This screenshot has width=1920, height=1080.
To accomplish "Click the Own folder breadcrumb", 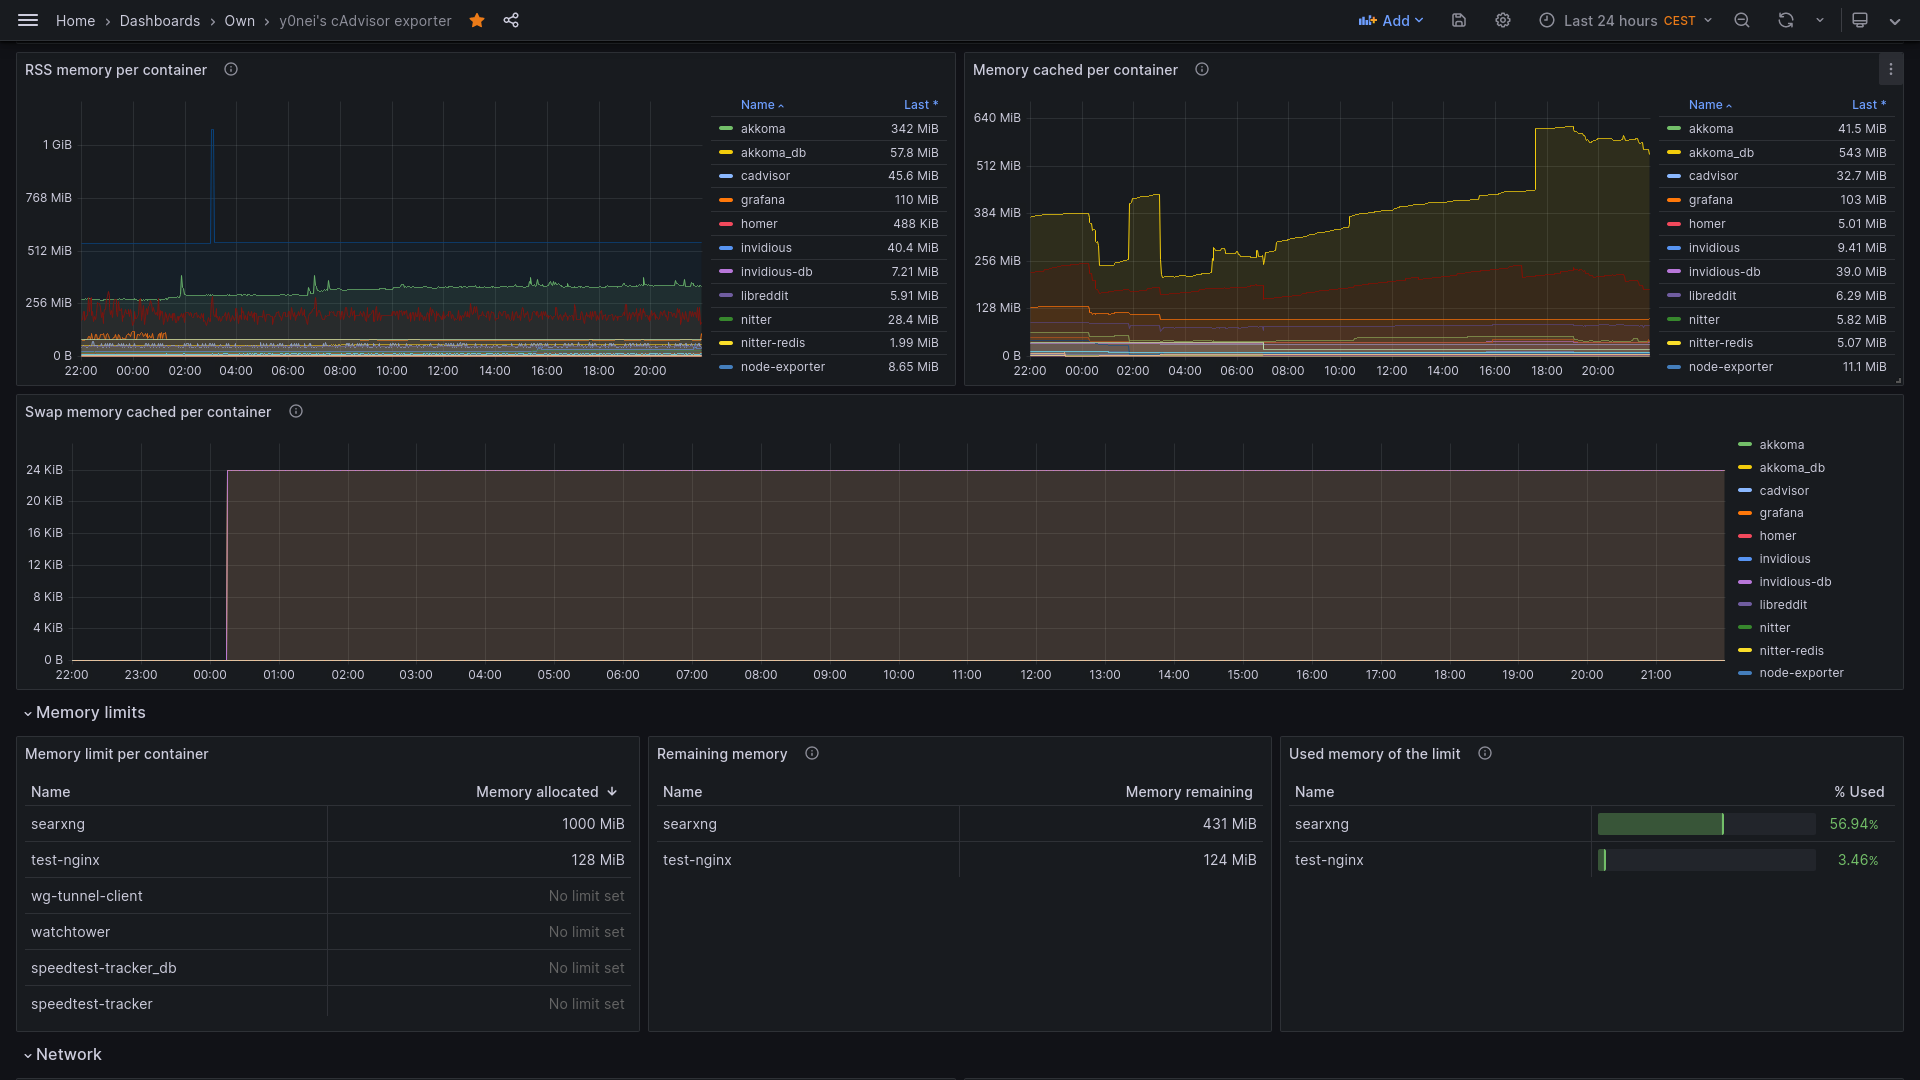I will [239, 20].
